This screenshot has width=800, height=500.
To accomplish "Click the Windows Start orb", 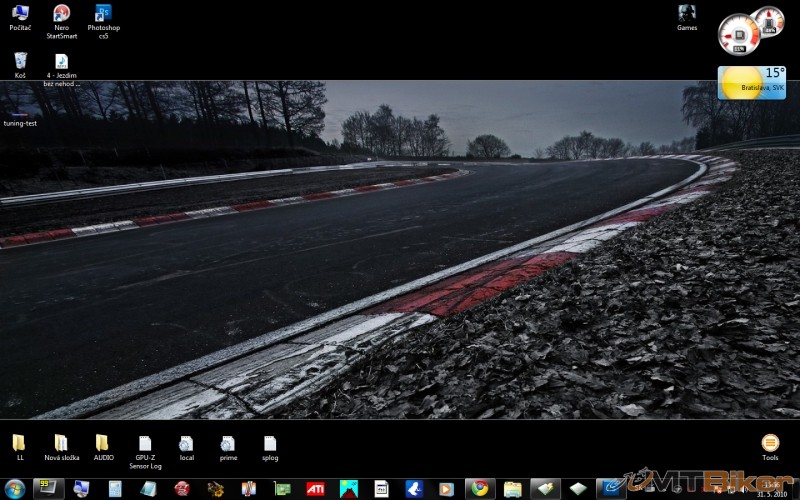I will [15, 489].
